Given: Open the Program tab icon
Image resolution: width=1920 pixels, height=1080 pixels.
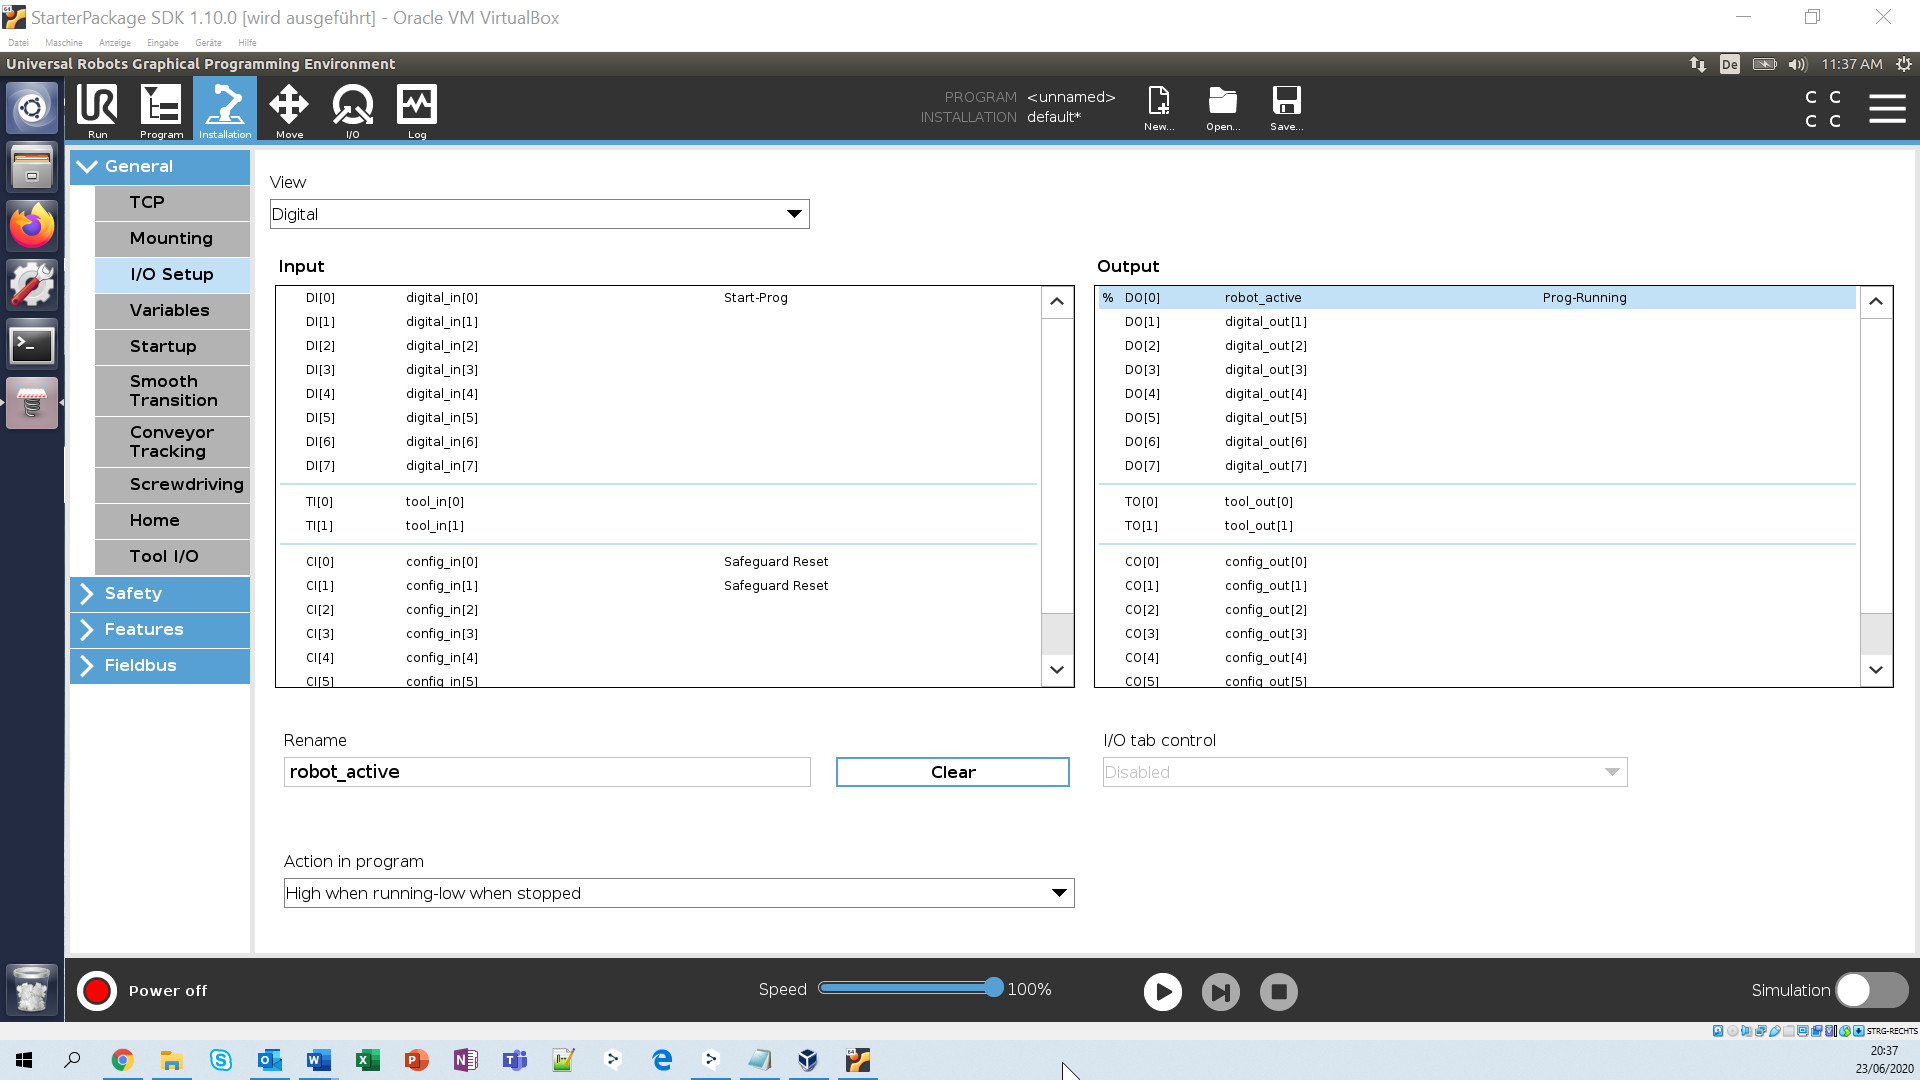Looking at the screenshot, I should (161, 109).
